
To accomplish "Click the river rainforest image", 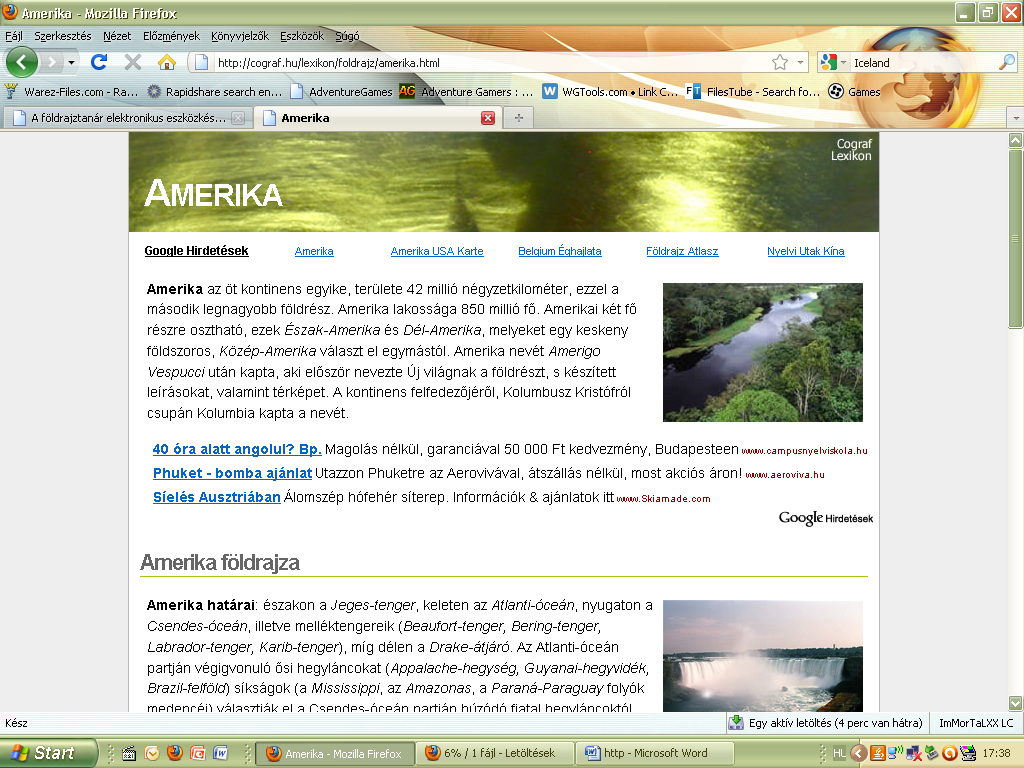I will (762, 352).
